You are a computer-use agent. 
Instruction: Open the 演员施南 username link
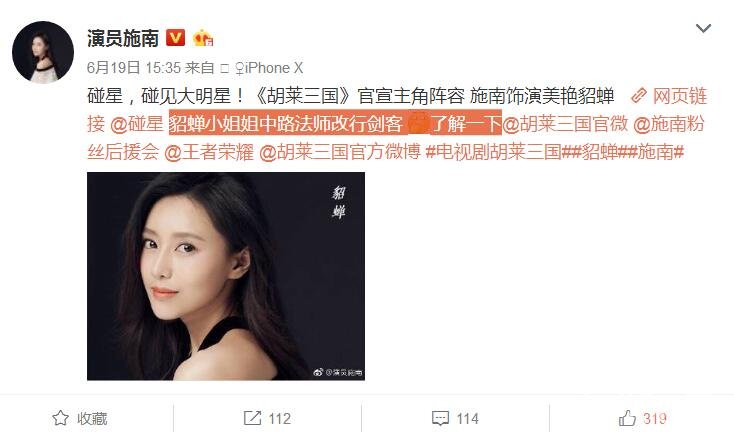(x=123, y=38)
